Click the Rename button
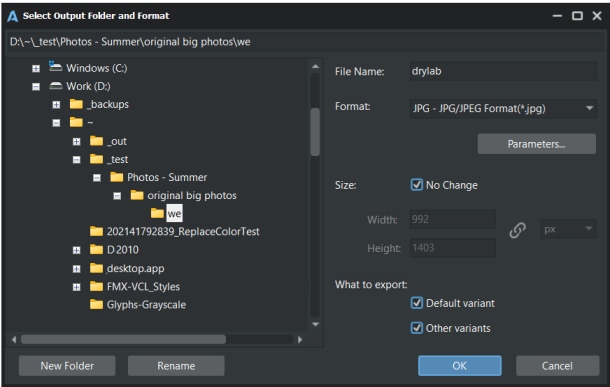610x387 pixels. tap(176, 366)
